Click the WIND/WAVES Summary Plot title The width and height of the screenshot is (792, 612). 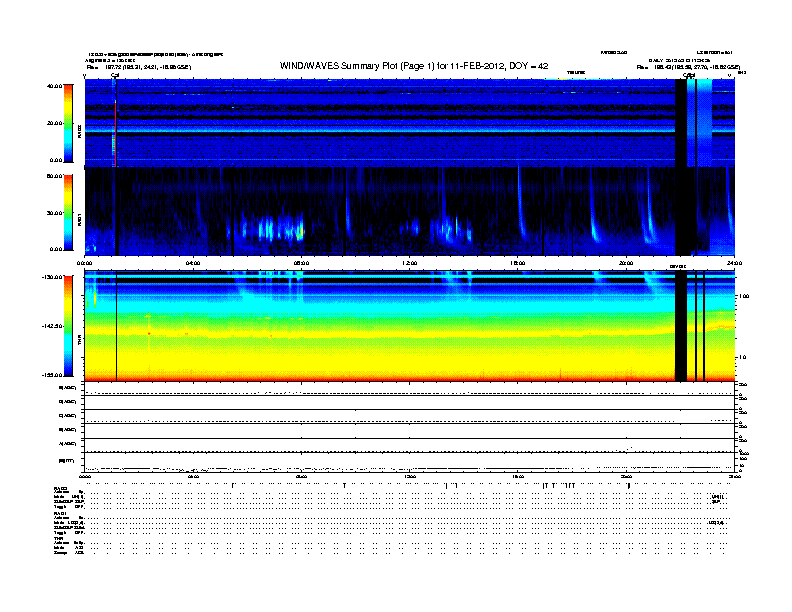click(x=414, y=66)
